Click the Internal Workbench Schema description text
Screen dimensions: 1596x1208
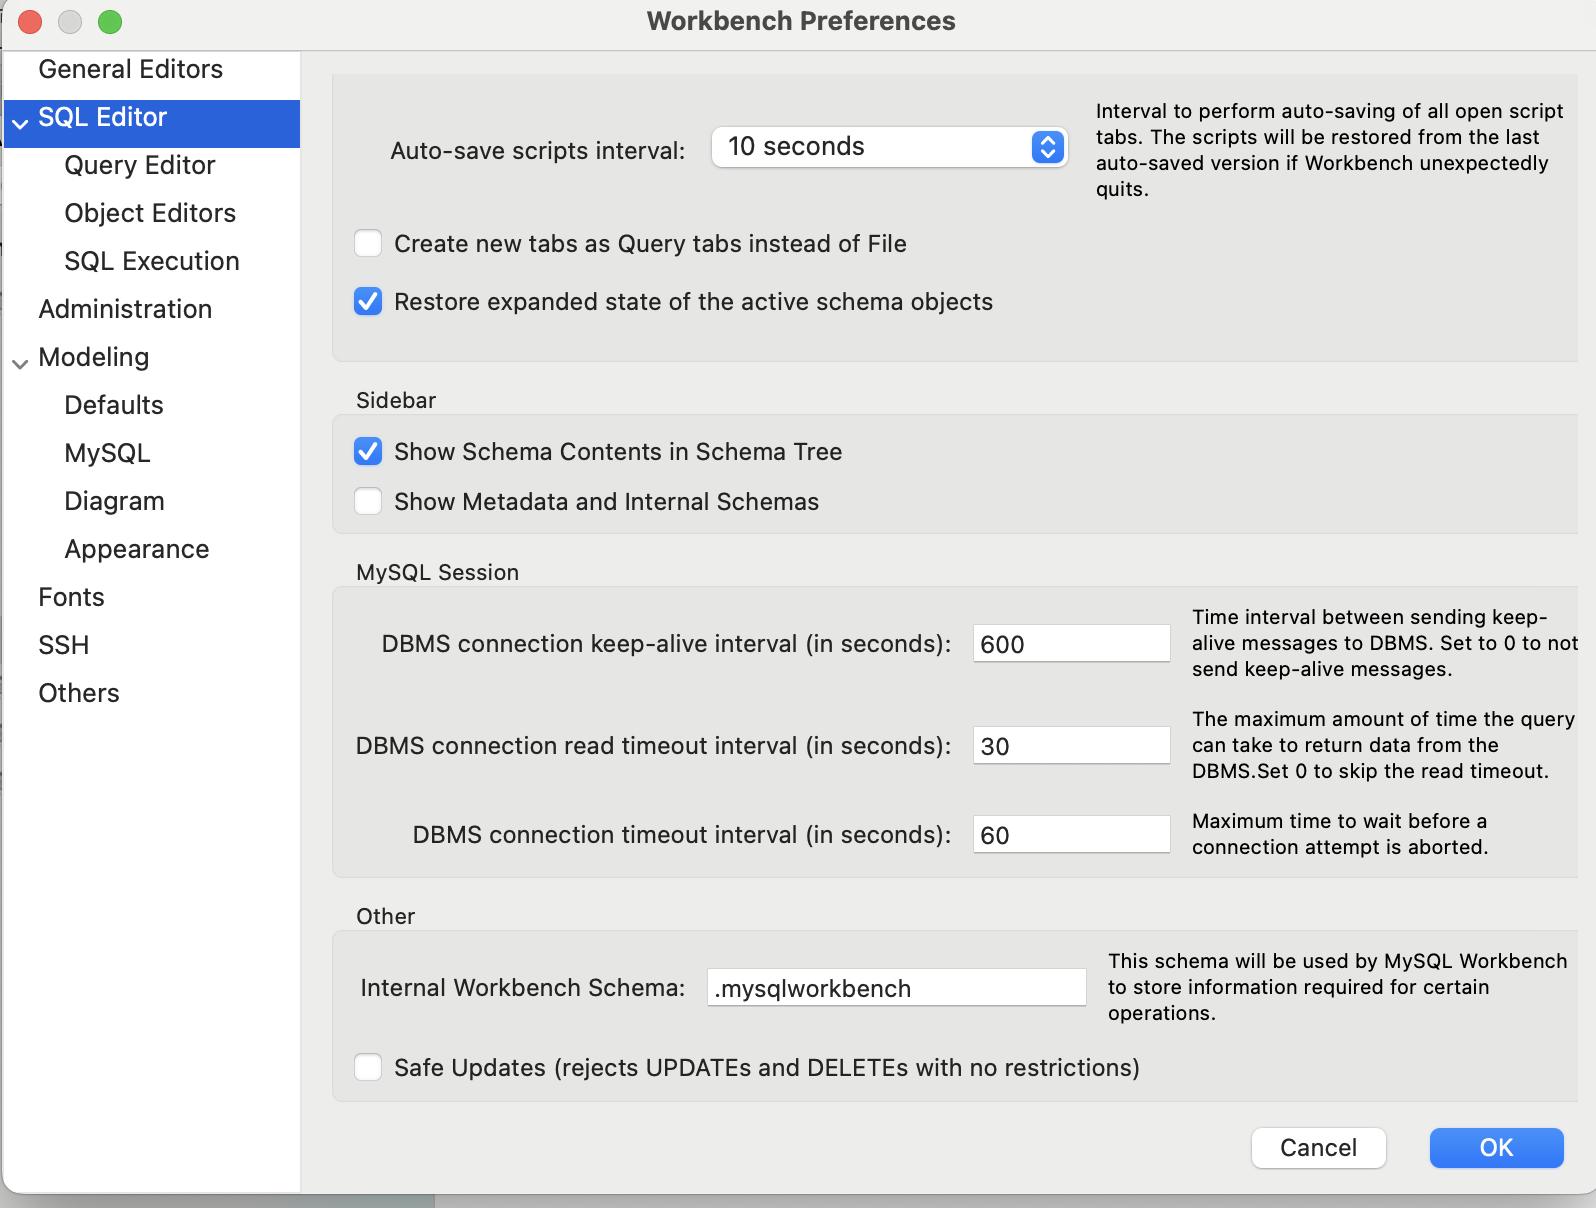click(x=1337, y=987)
